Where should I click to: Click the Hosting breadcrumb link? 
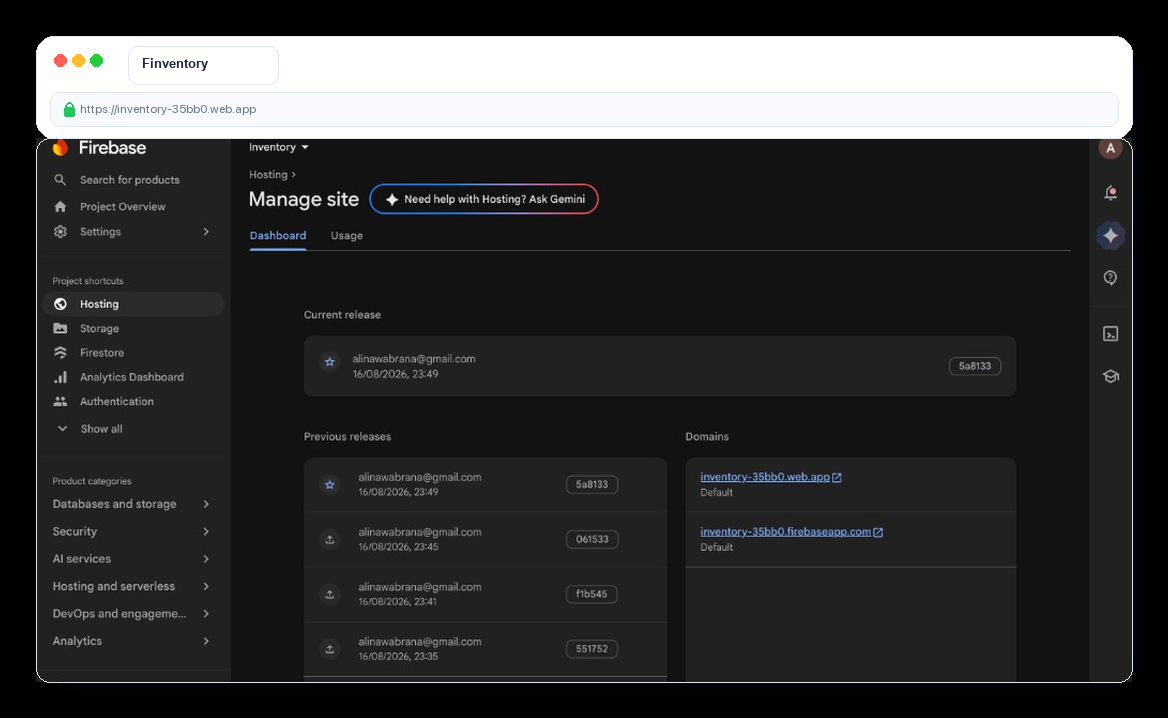coord(268,174)
